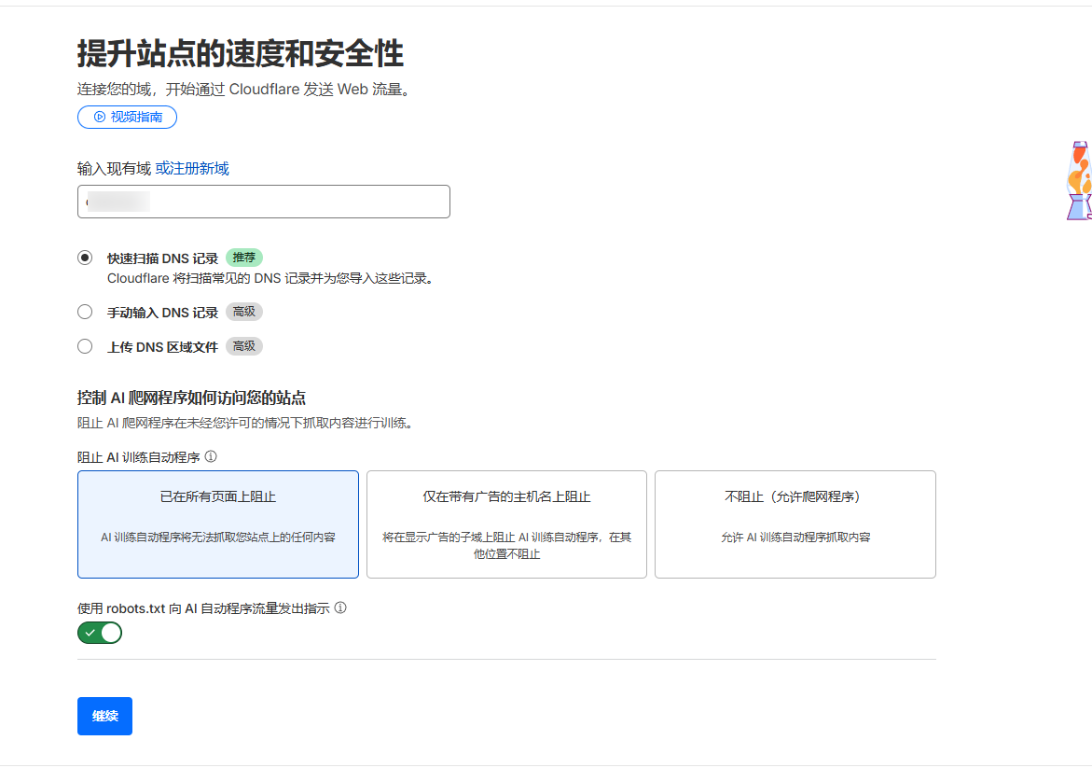Open the 或注册新域 link
Image resolution: width=1092 pixels, height=768 pixels.
coord(192,169)
